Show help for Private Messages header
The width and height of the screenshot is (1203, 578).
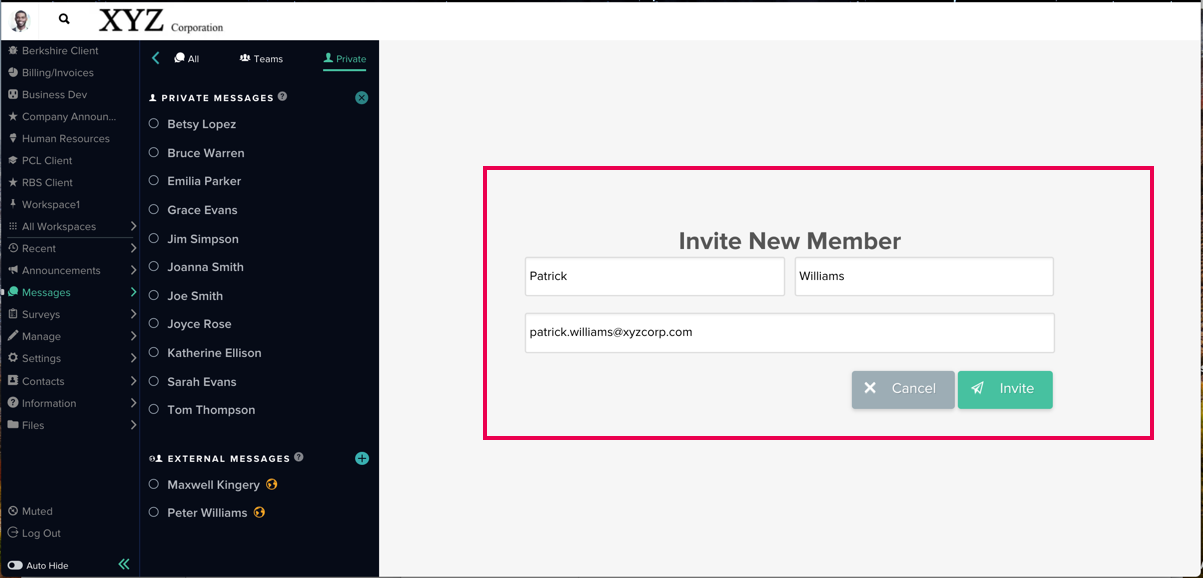(283, 97)
